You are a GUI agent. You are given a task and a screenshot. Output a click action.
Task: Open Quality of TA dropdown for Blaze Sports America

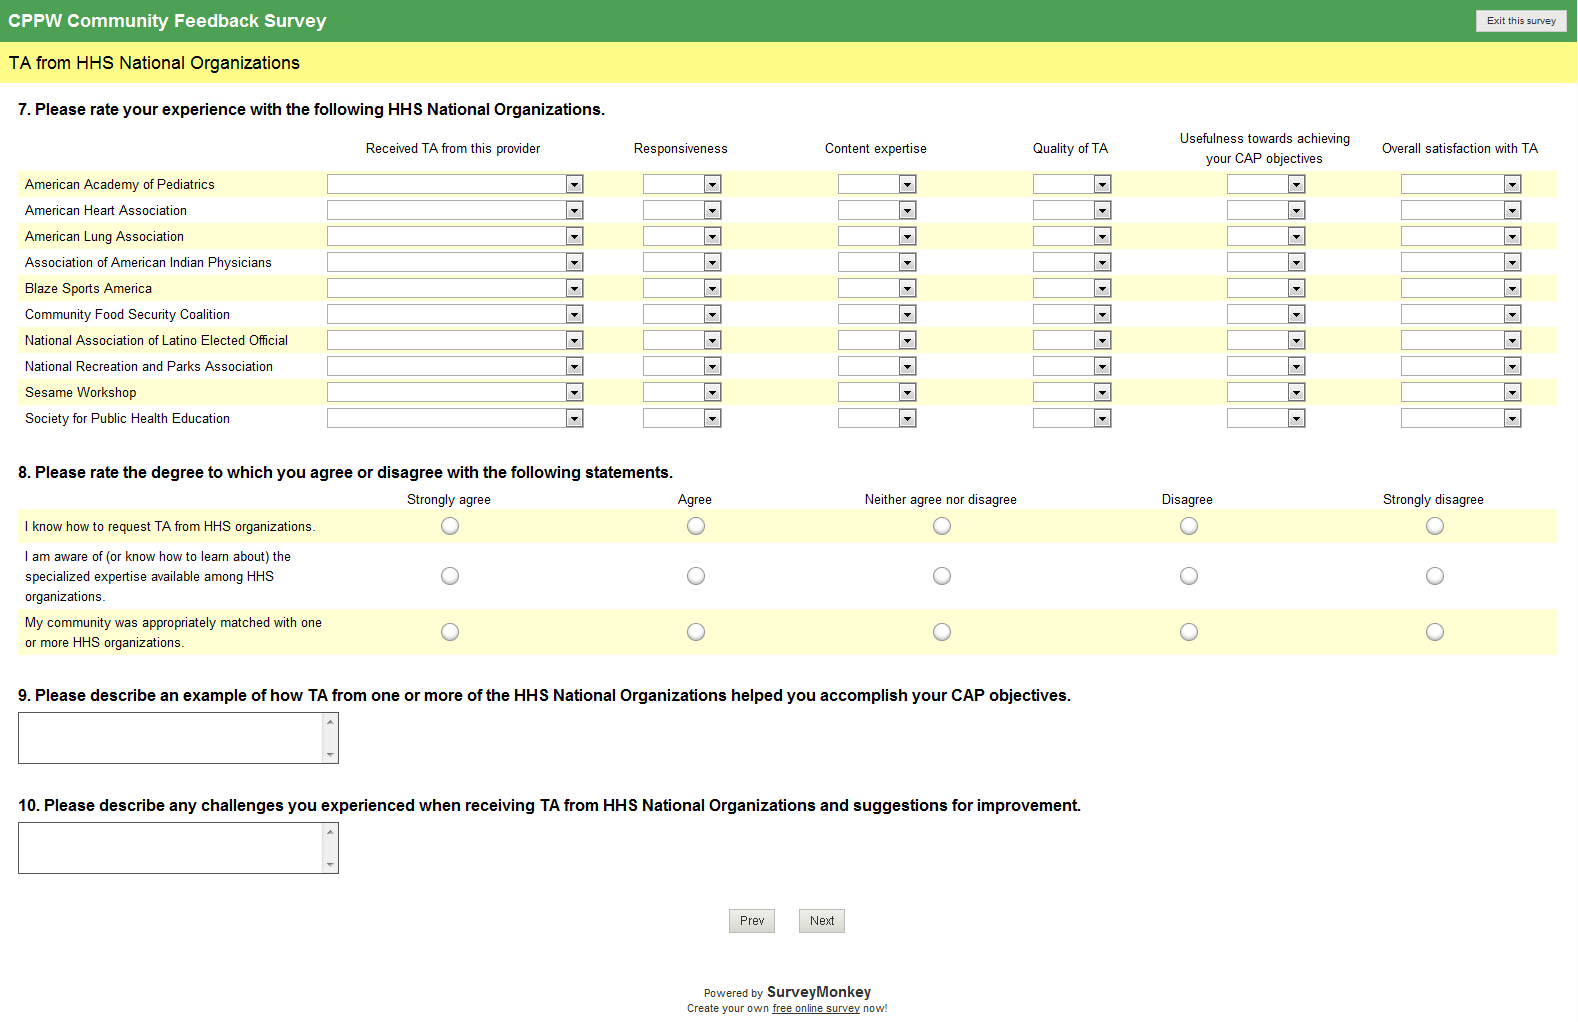[1071, 288]
